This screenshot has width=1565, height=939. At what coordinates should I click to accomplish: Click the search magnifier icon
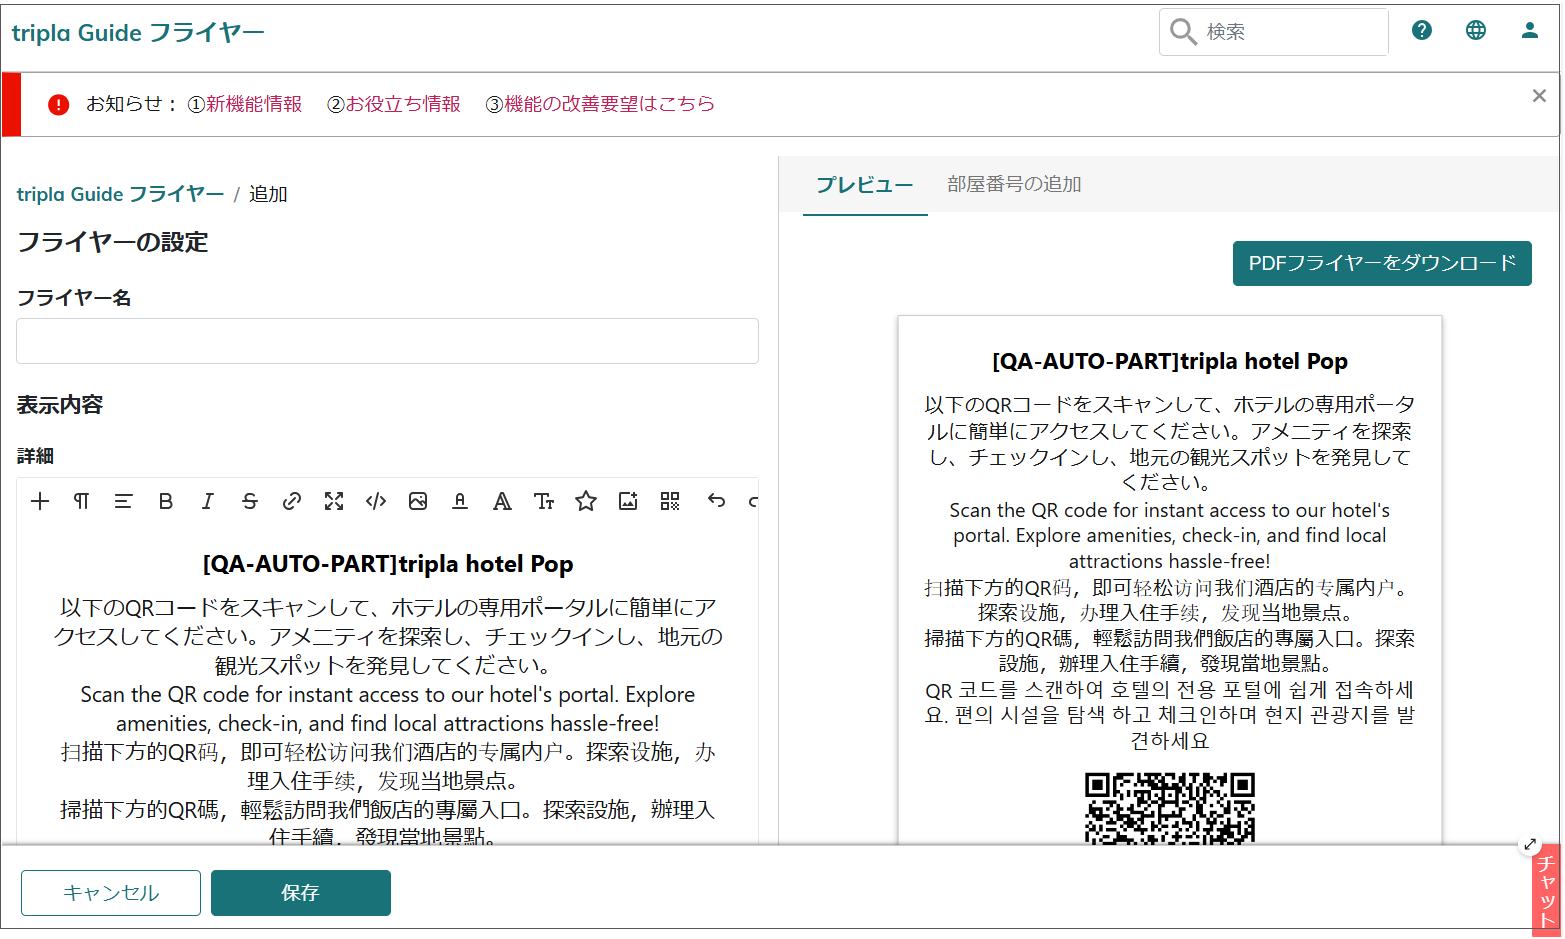(1183, 32)
